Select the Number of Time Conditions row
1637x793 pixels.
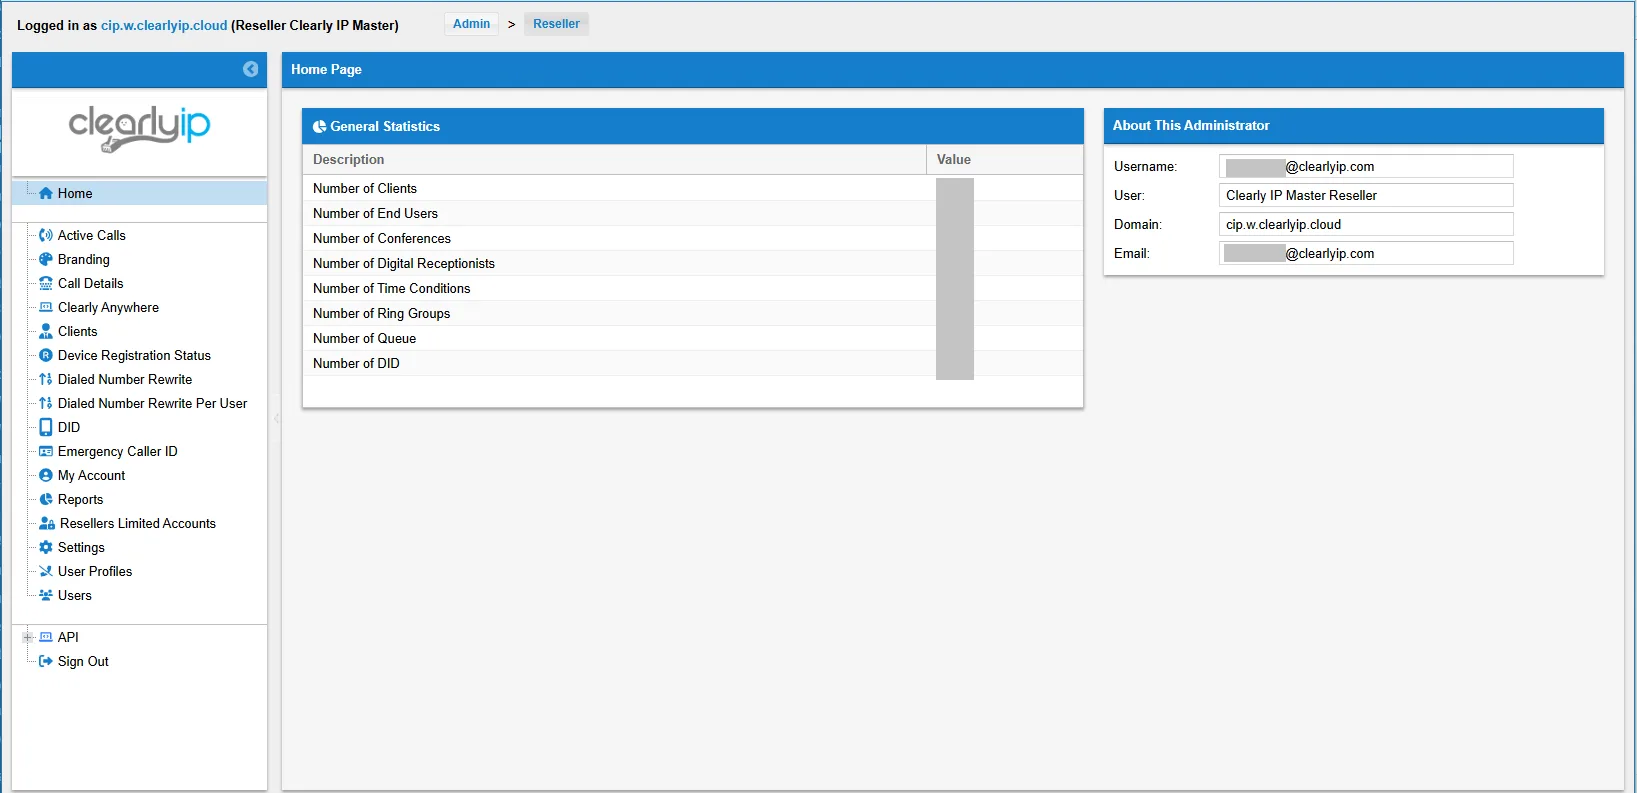tap(693, 288)
